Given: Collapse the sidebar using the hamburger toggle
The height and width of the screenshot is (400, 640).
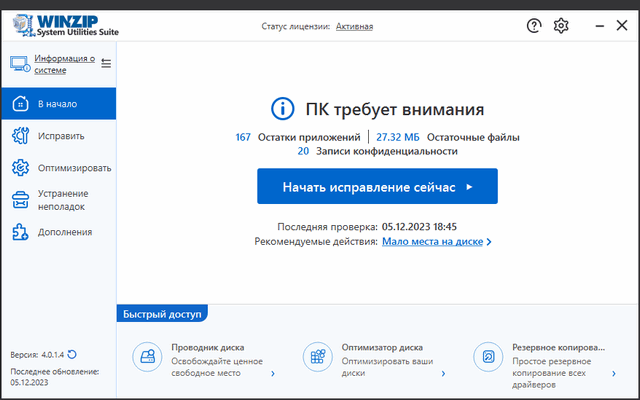Looking at the screenshot, I should point(106,64).
